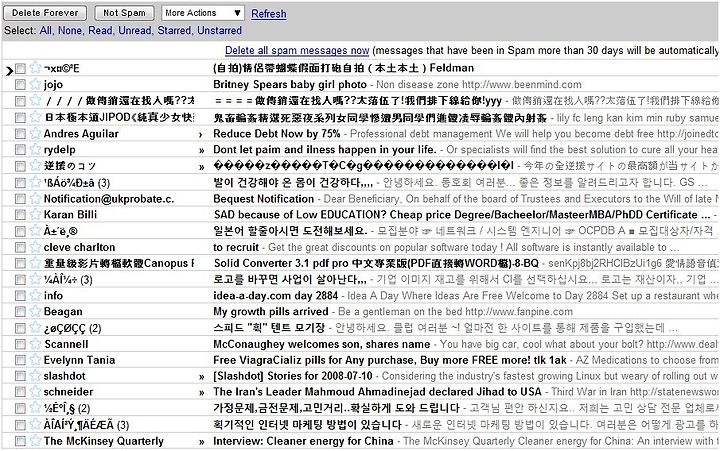Screen dimensions: 720x451
Task: Select All messages link
Action: pyautogui.click(x=45, y=30)
